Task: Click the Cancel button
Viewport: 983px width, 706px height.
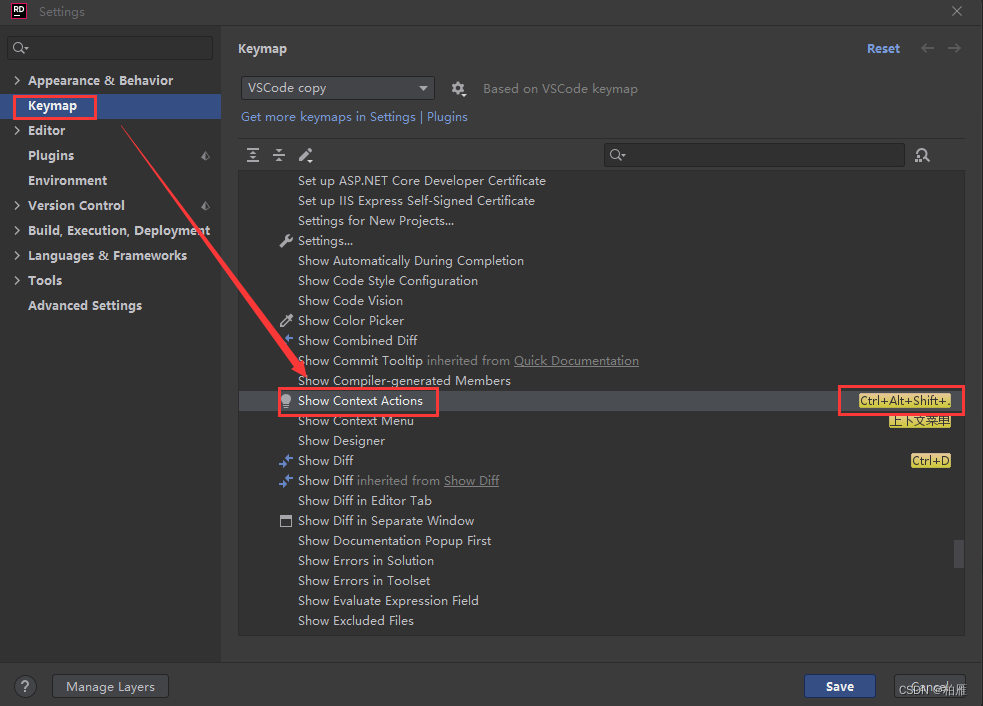Action: pos(929,687)
